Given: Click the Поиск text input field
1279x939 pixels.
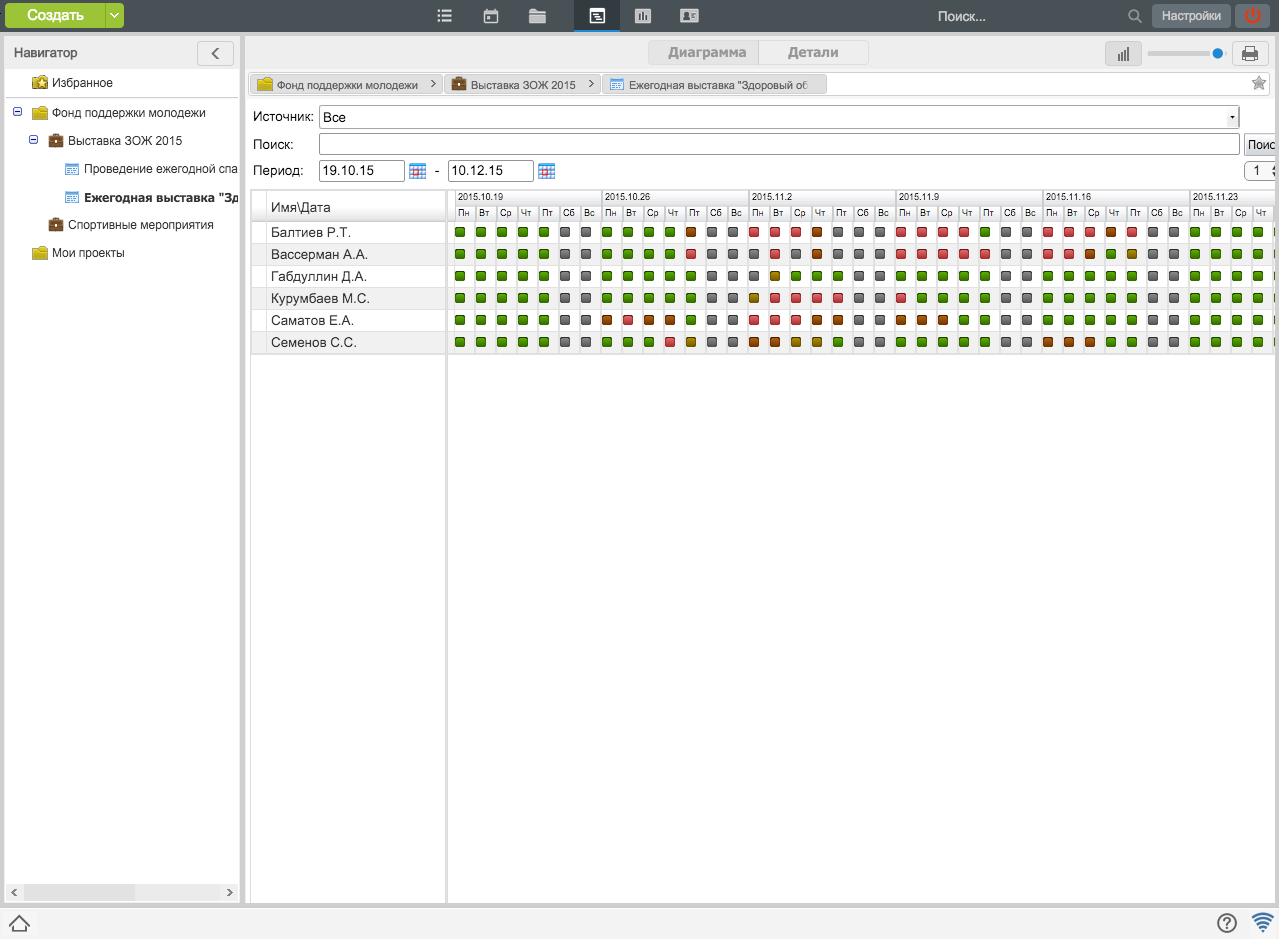Looking at the screenshot, I should [779, 144].
